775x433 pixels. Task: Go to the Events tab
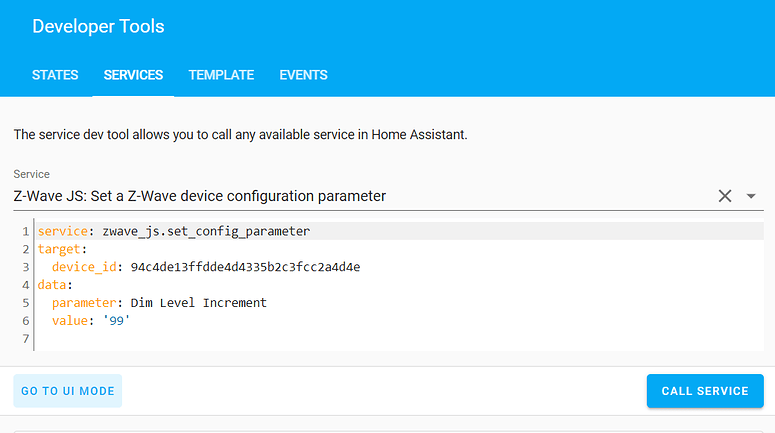pos(303,75)
